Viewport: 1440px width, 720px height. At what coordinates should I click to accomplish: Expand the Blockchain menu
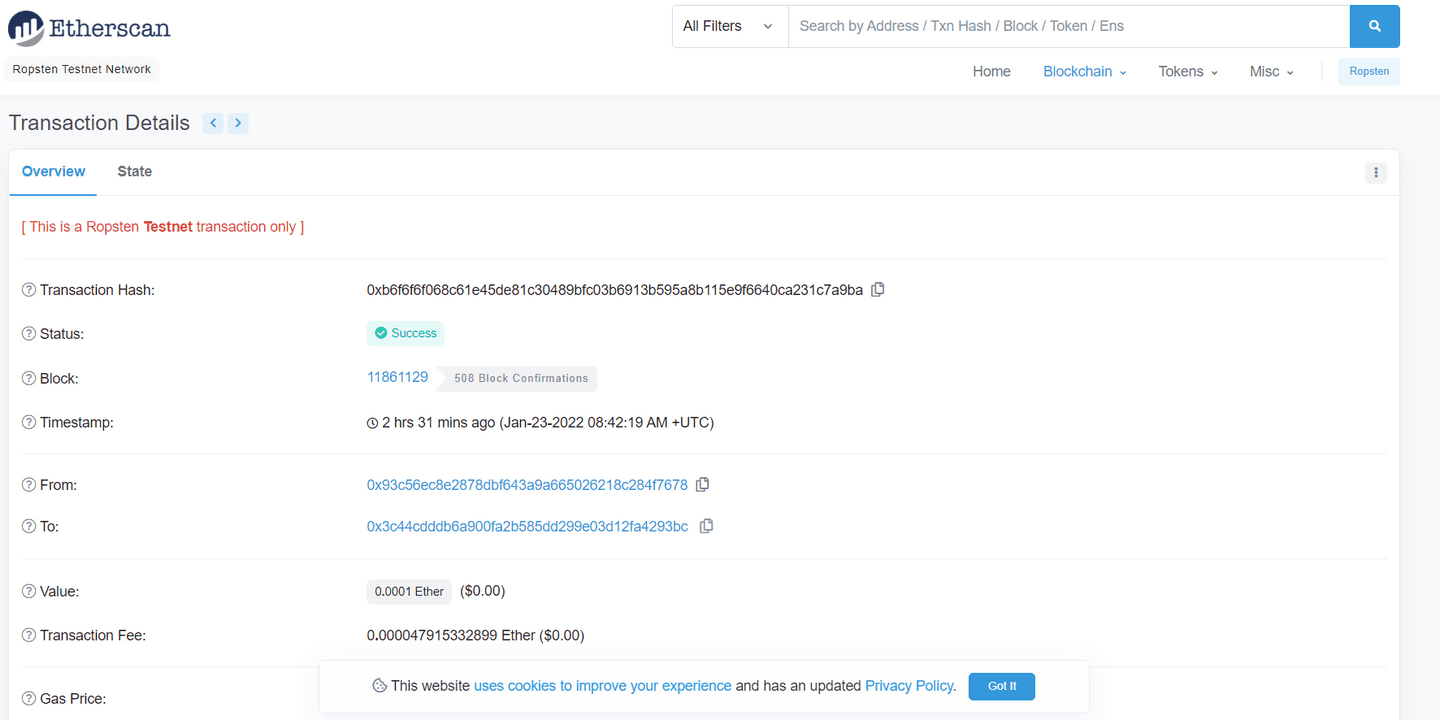coord(1085,71)
